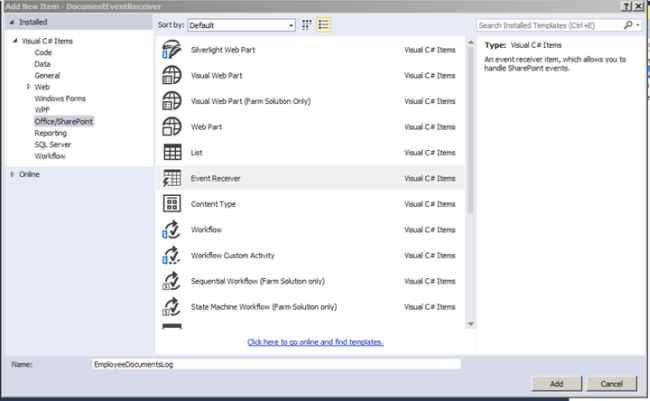Select the Office/SharePoint category

pyautogui.click(x=64, y=122)
